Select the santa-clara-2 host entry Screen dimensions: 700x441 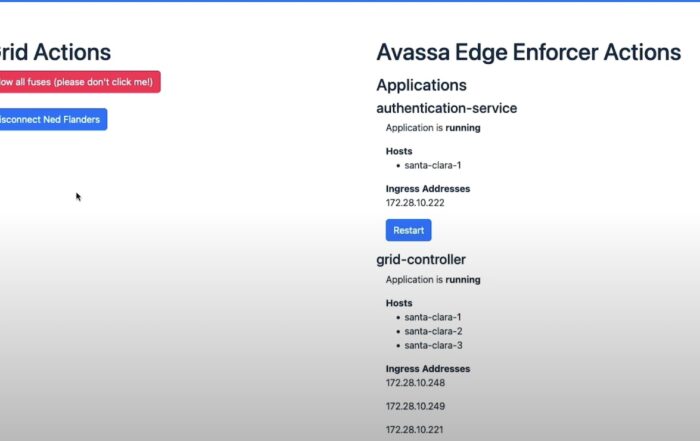click(x=433, y=331)
